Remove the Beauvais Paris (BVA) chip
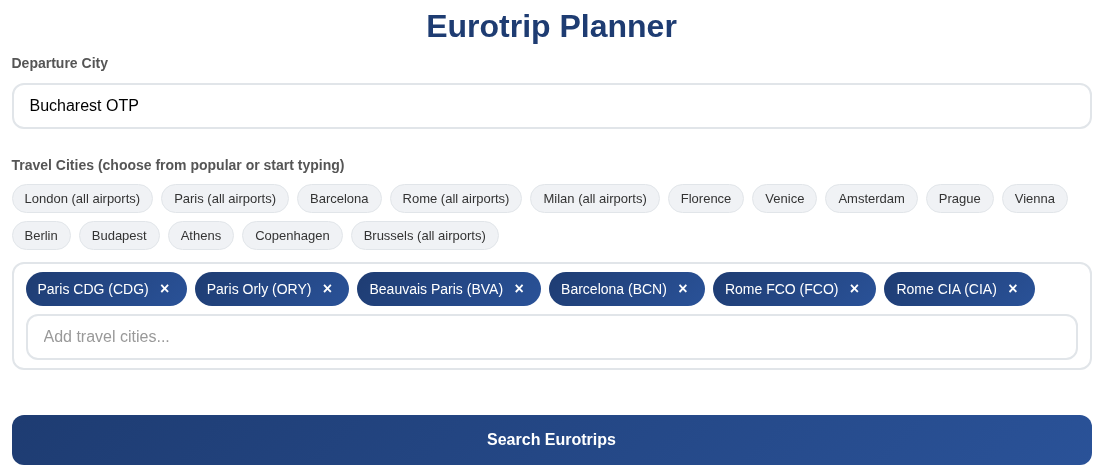1106x476 pixels. point(519,289)
